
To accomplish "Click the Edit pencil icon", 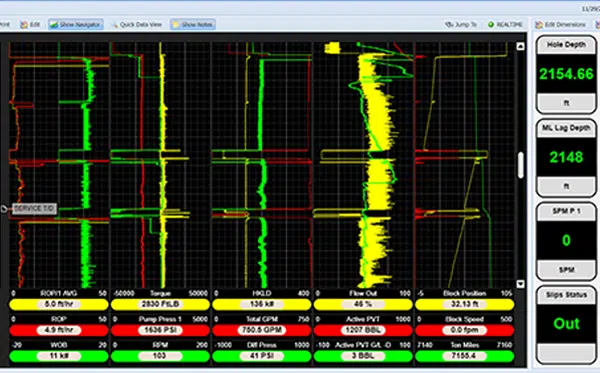I will pyautogui.click(x=24, y=25).
